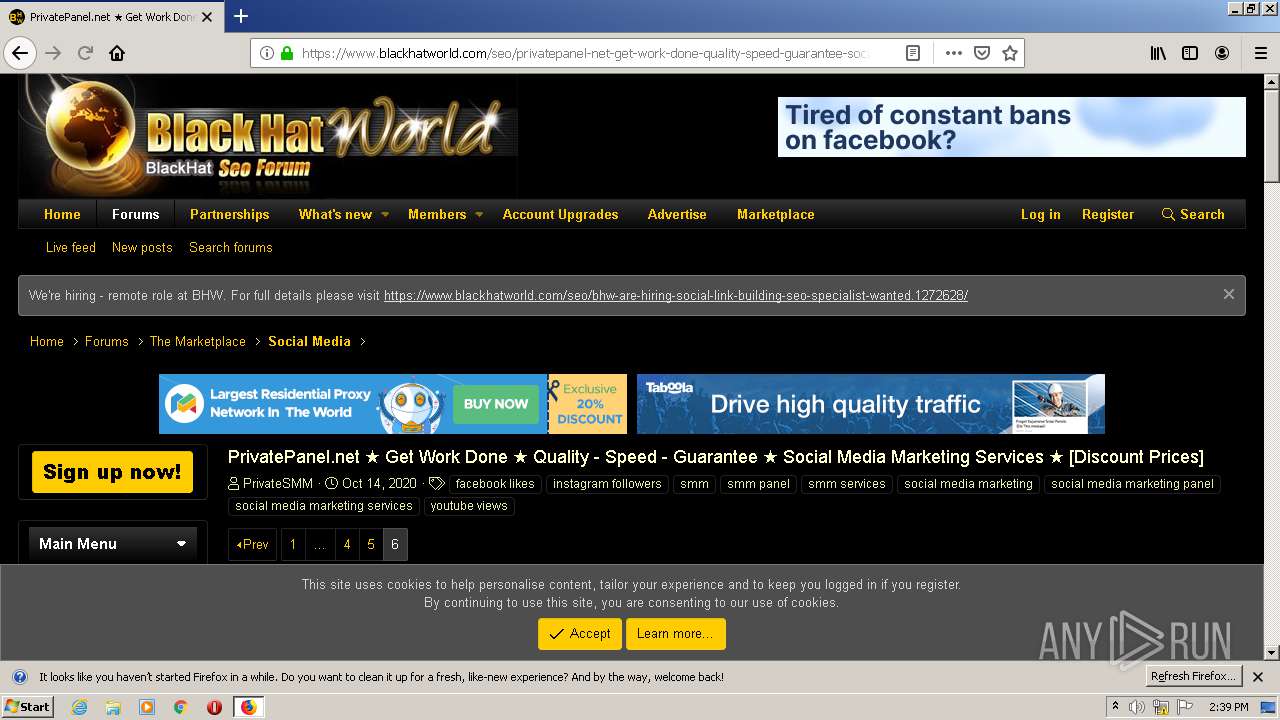
Task: Open the media player taskbar icon
Action: [147, 707]
